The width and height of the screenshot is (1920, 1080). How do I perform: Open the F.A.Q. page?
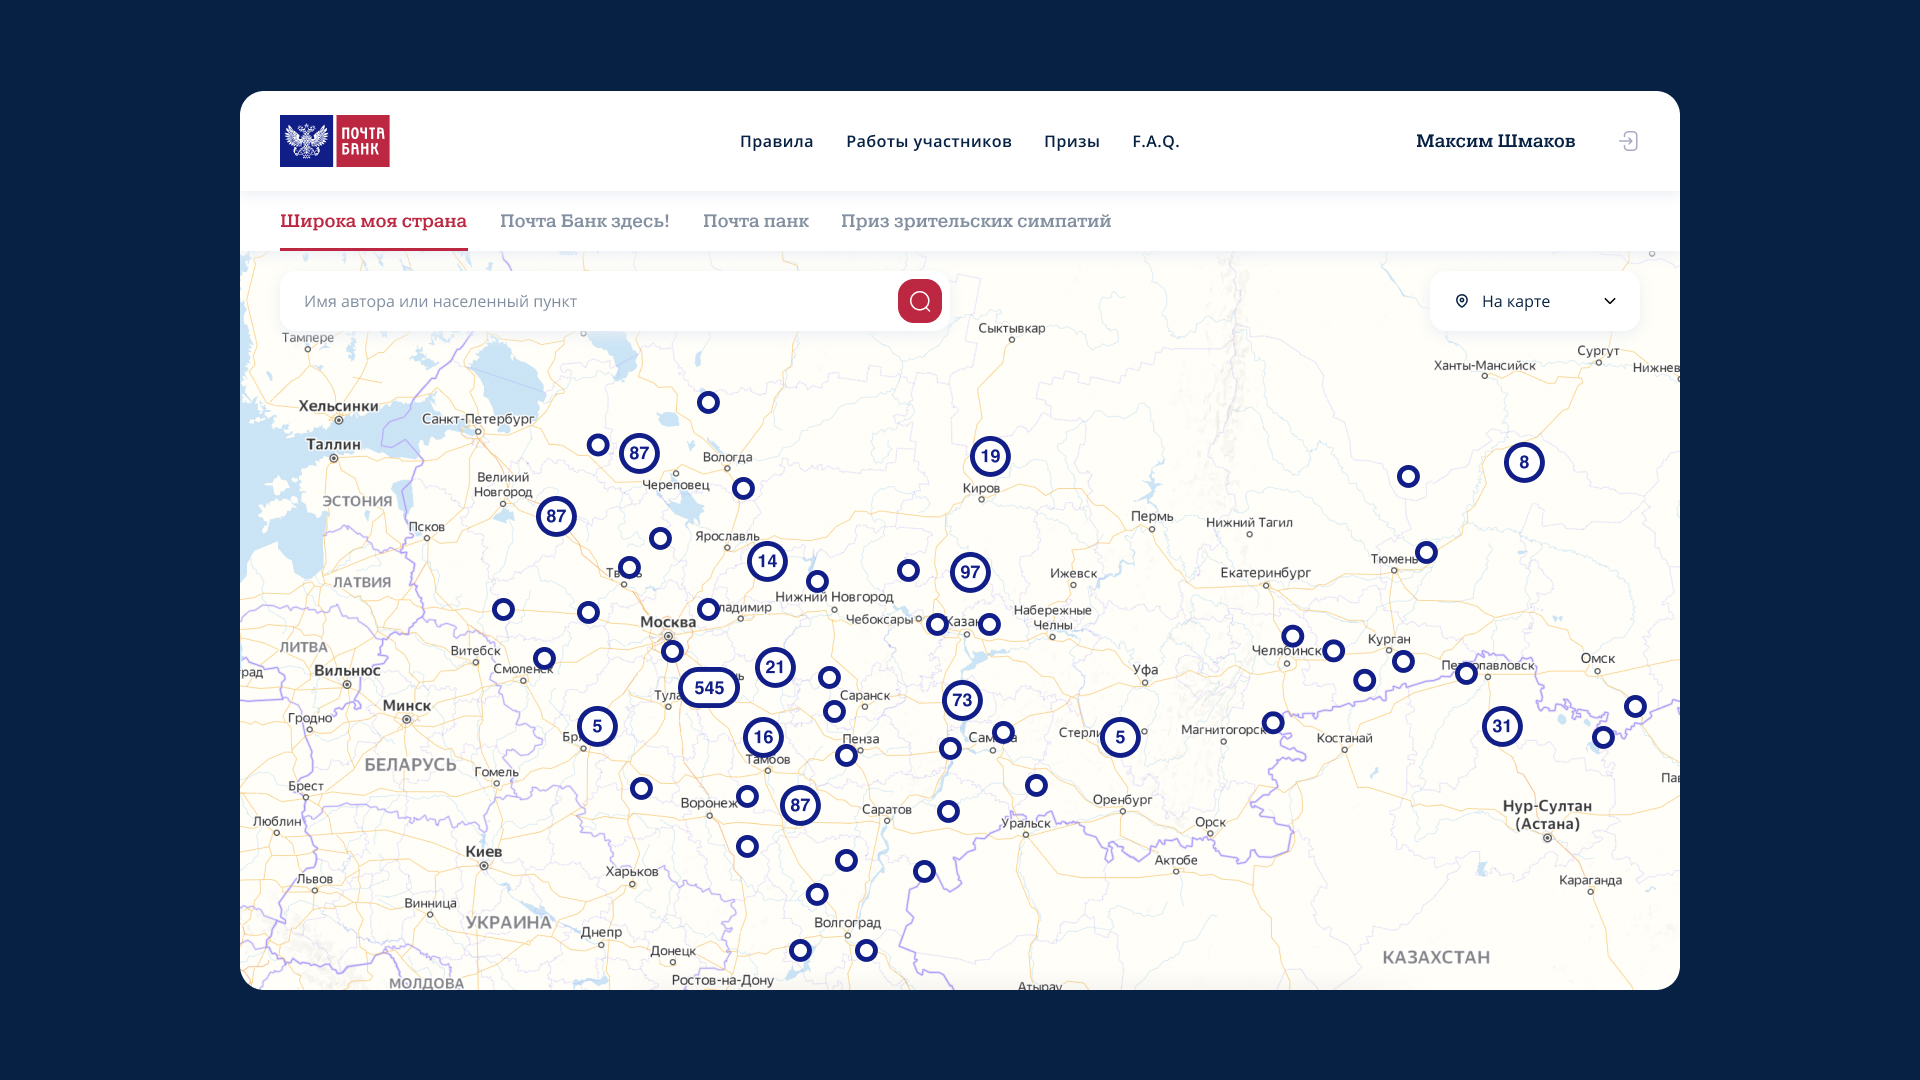click(1156, 141)
